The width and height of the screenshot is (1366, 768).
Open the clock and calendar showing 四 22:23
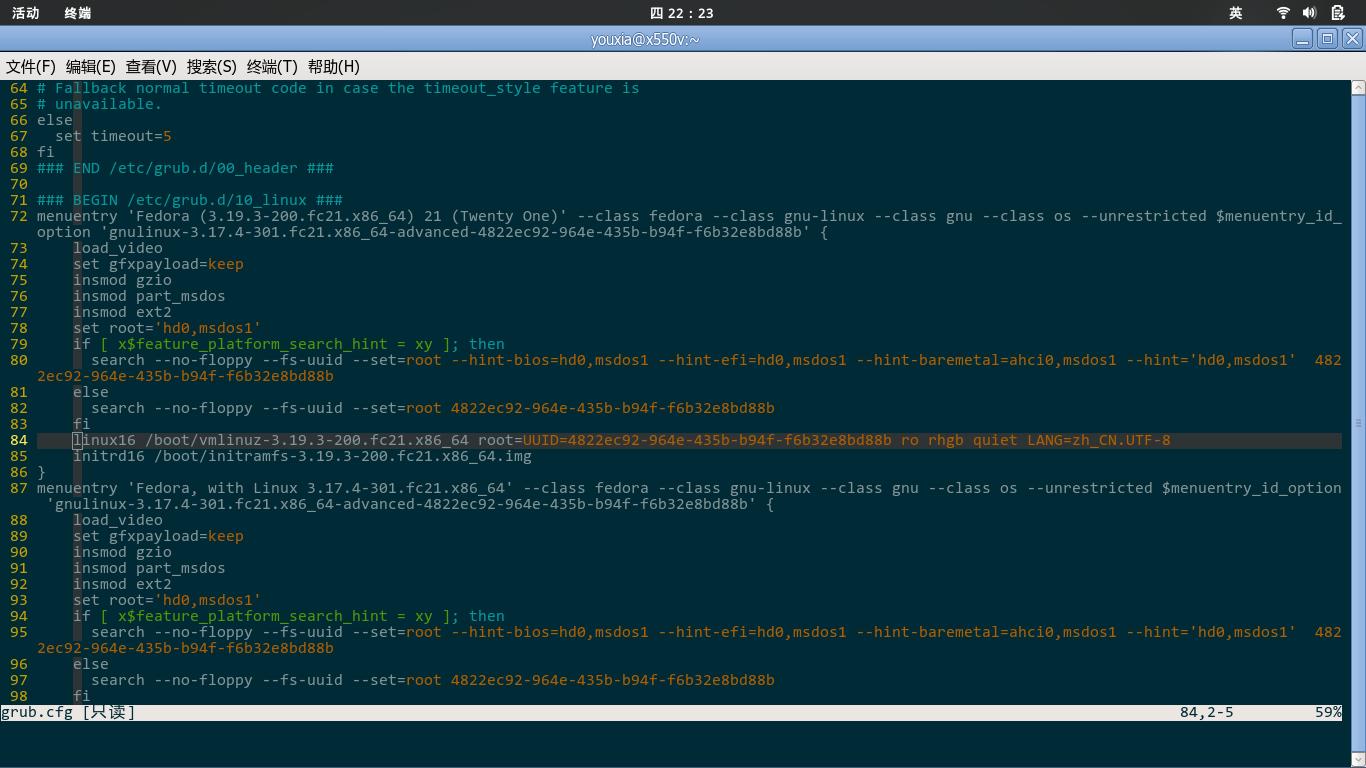[x=682, y=13]
